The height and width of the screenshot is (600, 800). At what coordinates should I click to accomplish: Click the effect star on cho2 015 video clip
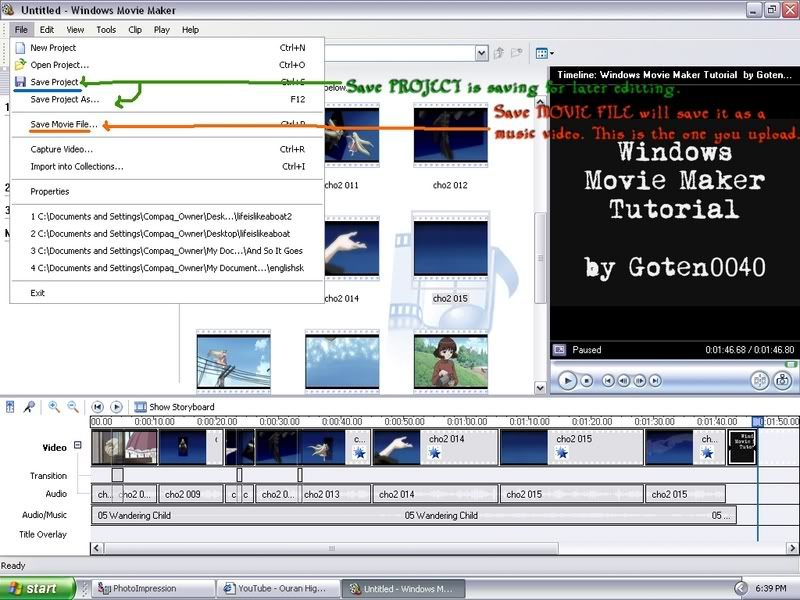coord(562,453)
